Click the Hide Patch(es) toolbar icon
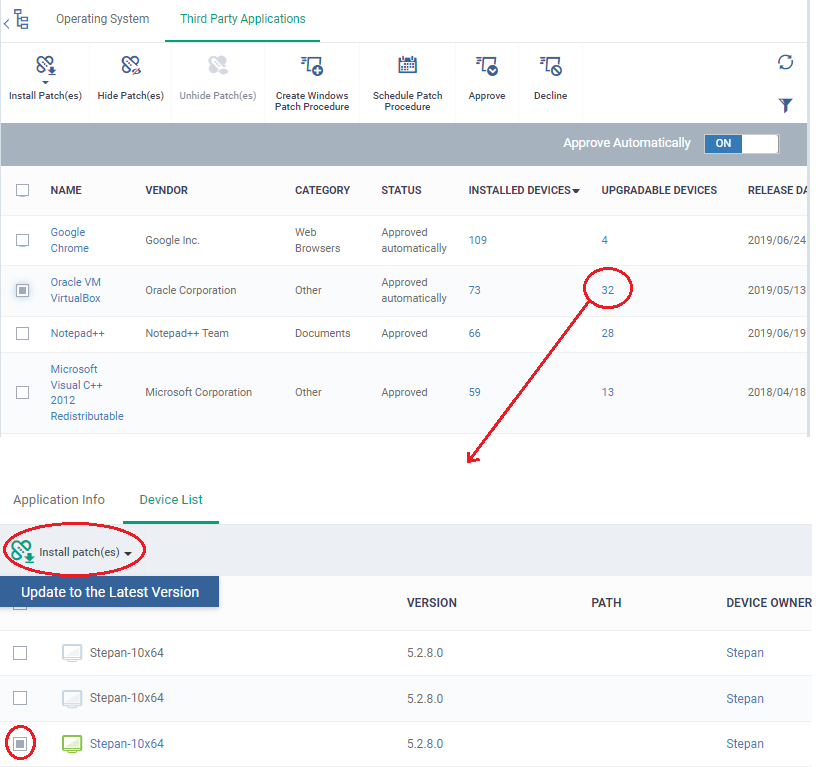The height and width of the screenshot is (767, 816). coord(130,66)
